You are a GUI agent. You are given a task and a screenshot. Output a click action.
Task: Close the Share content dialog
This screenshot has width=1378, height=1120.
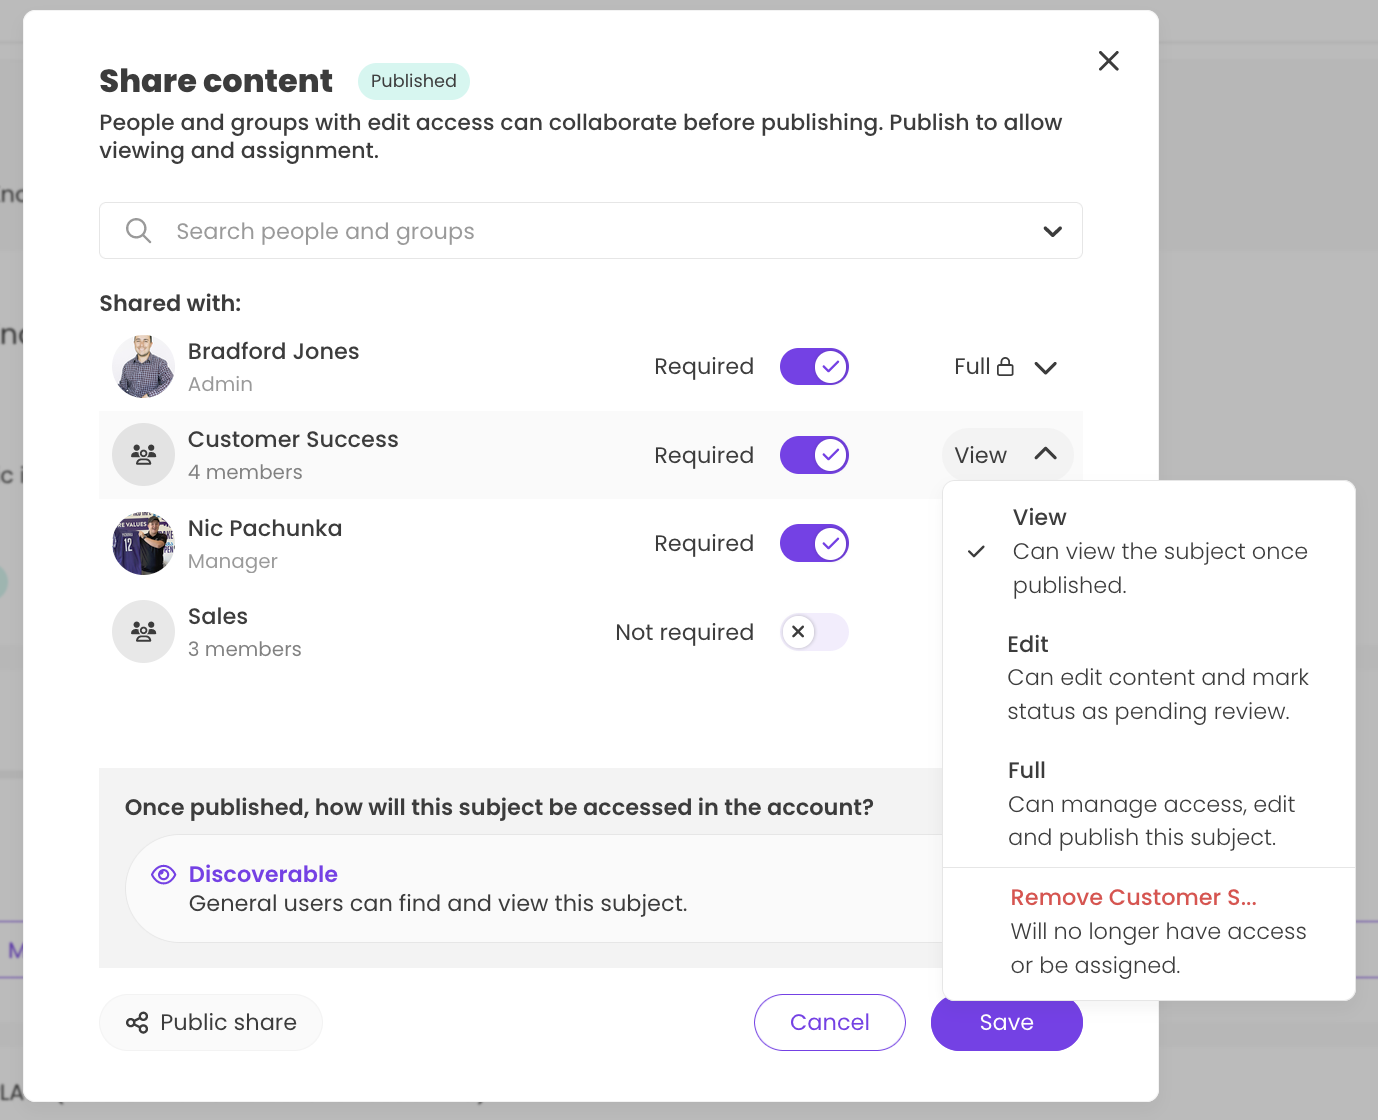click(x=1108, y=61)
